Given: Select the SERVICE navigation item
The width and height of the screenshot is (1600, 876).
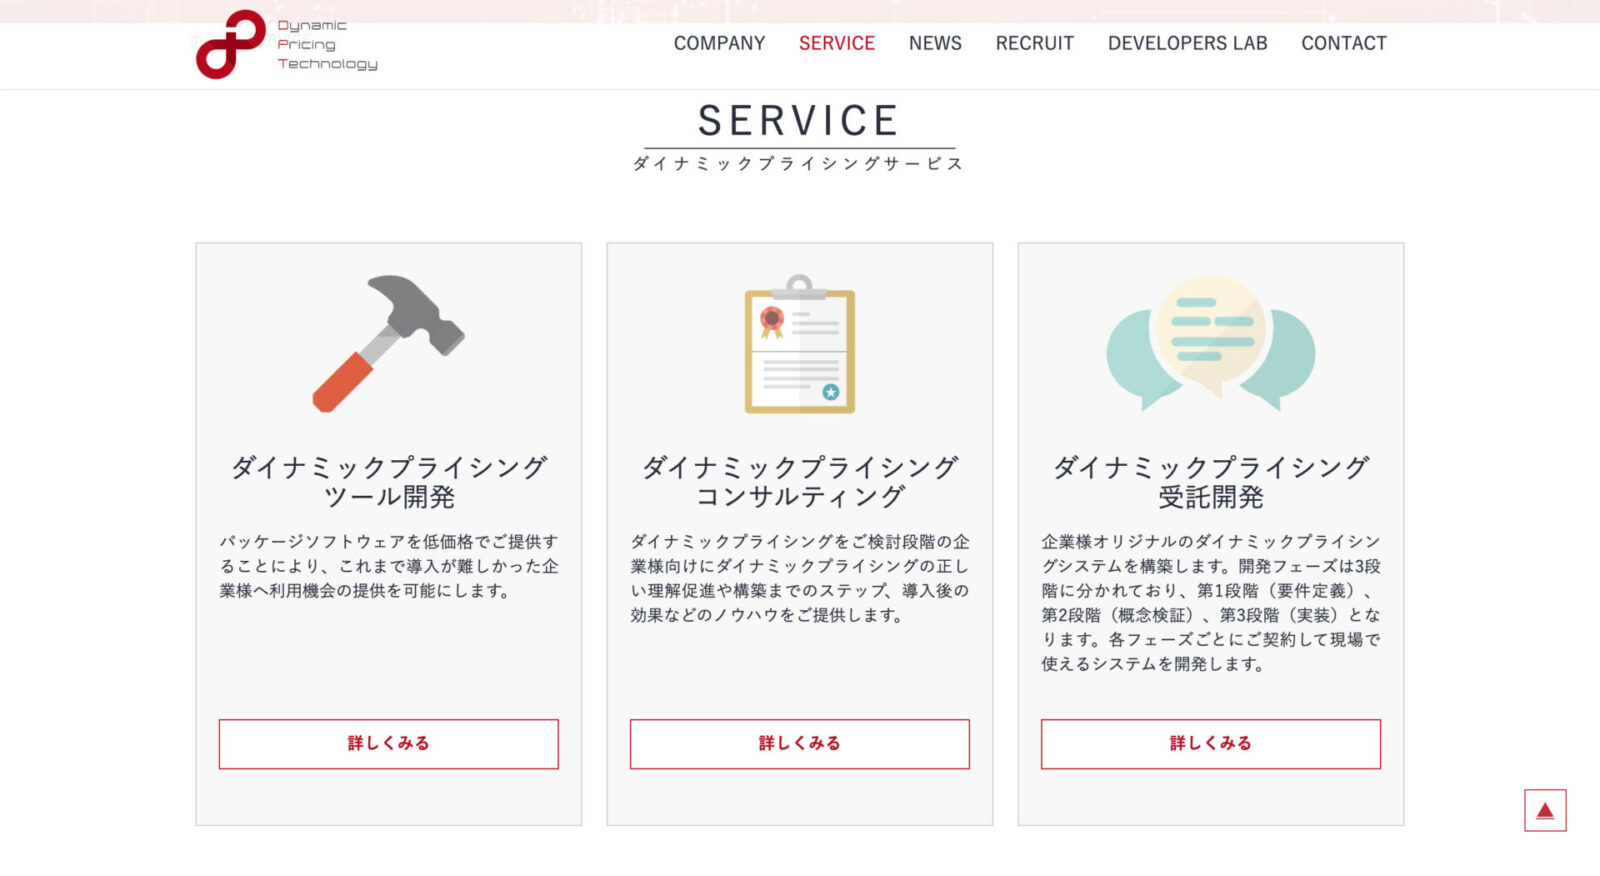Looking at the screenshot, I should pos(836,43).
